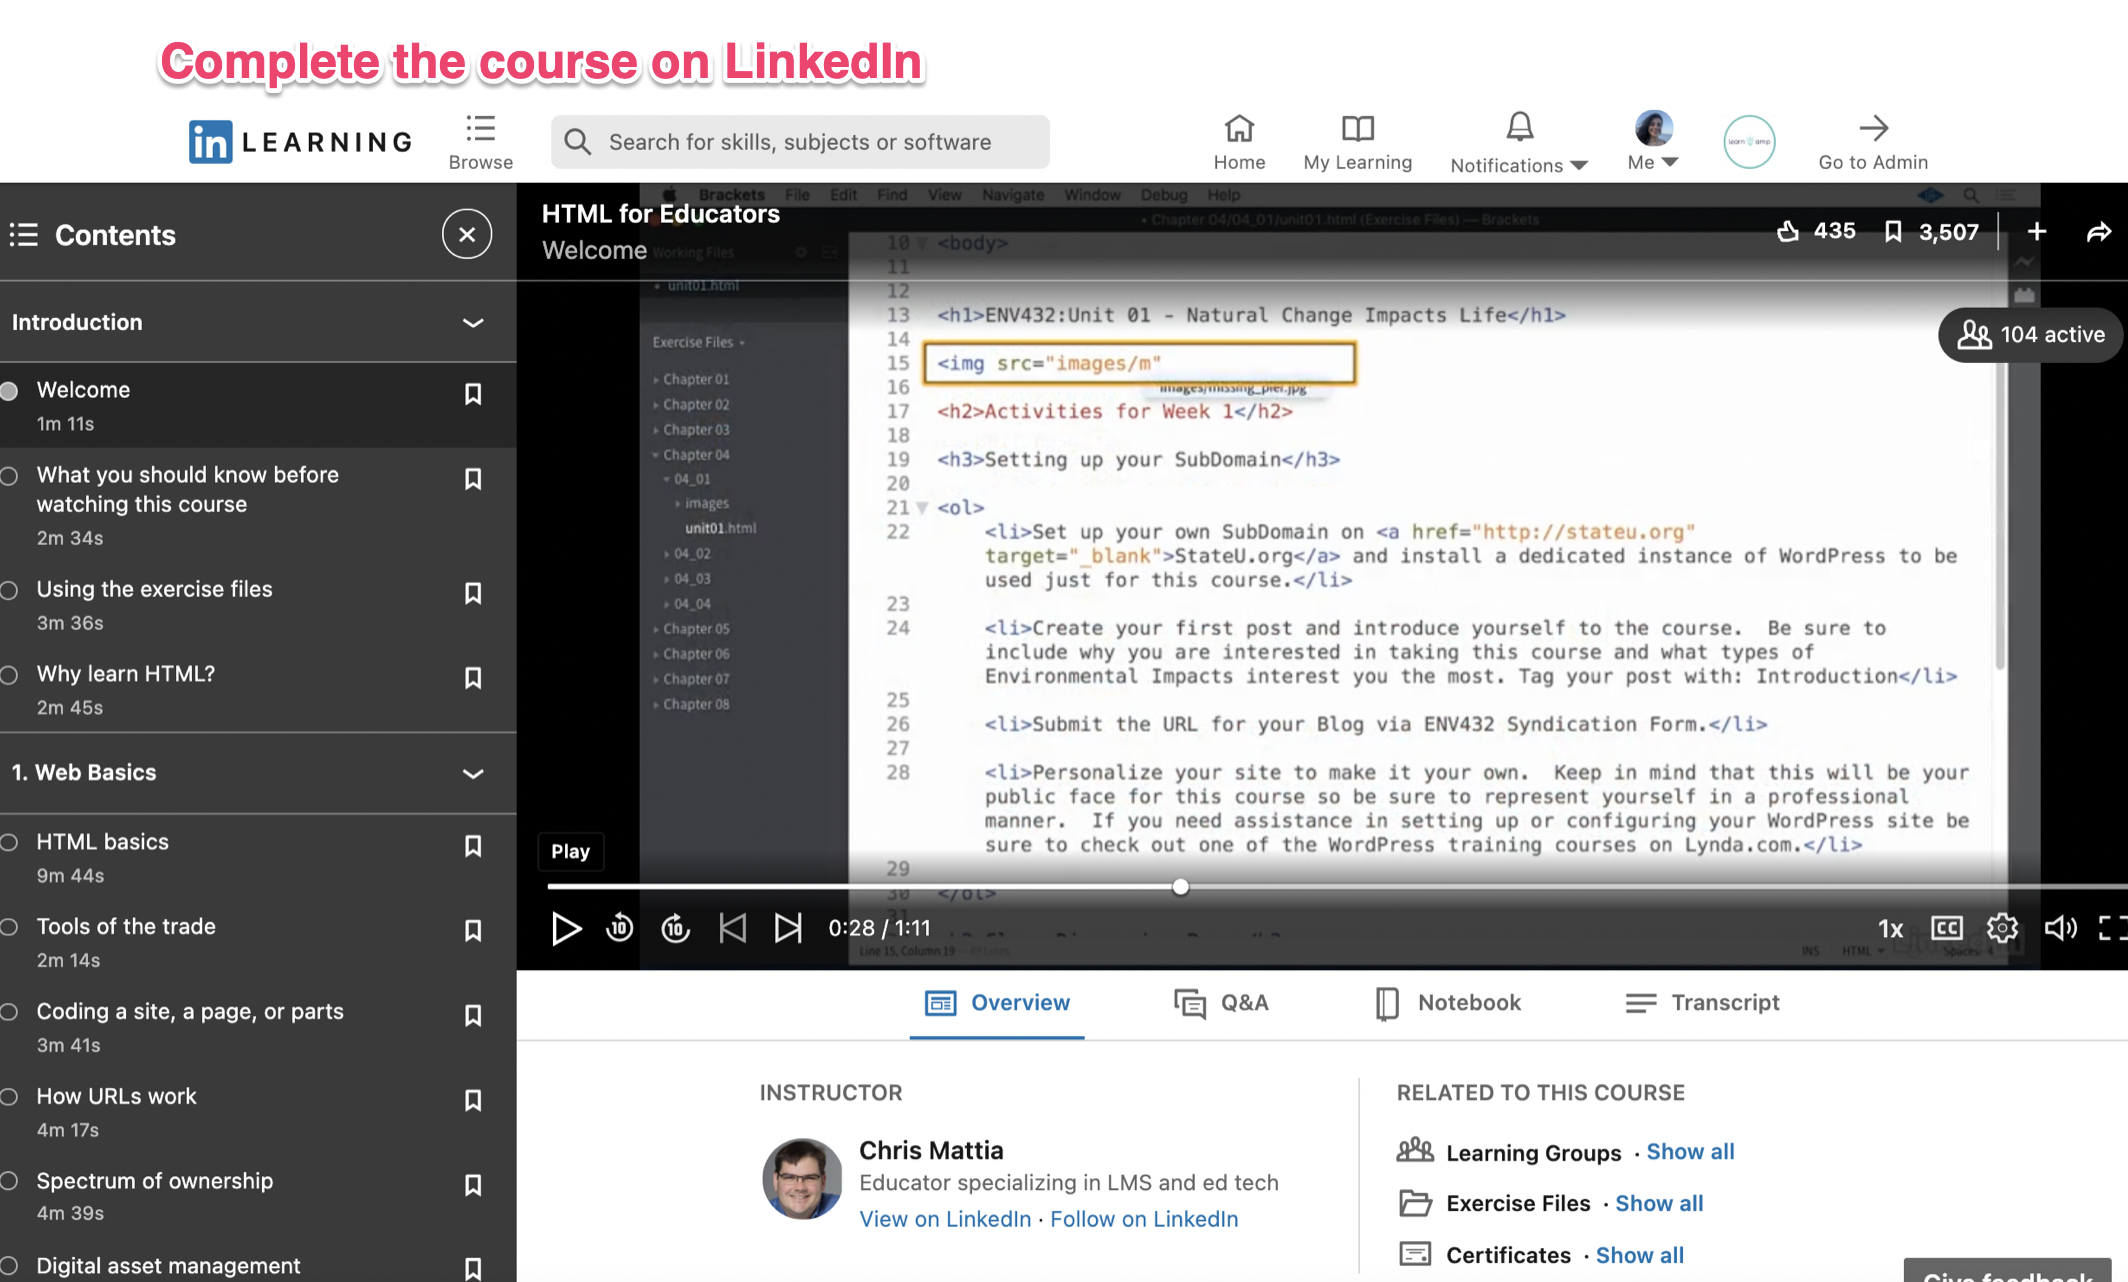
Task: Open the Browse menu icon
Action: coord(480,128)
